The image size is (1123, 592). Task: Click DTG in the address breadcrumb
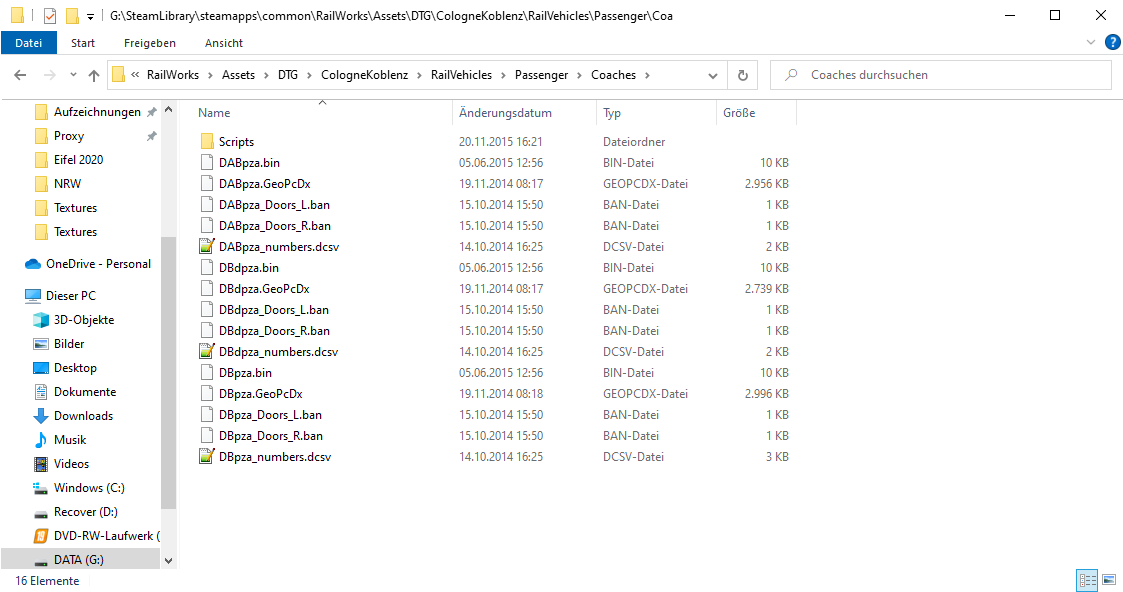tap(288, 74)
